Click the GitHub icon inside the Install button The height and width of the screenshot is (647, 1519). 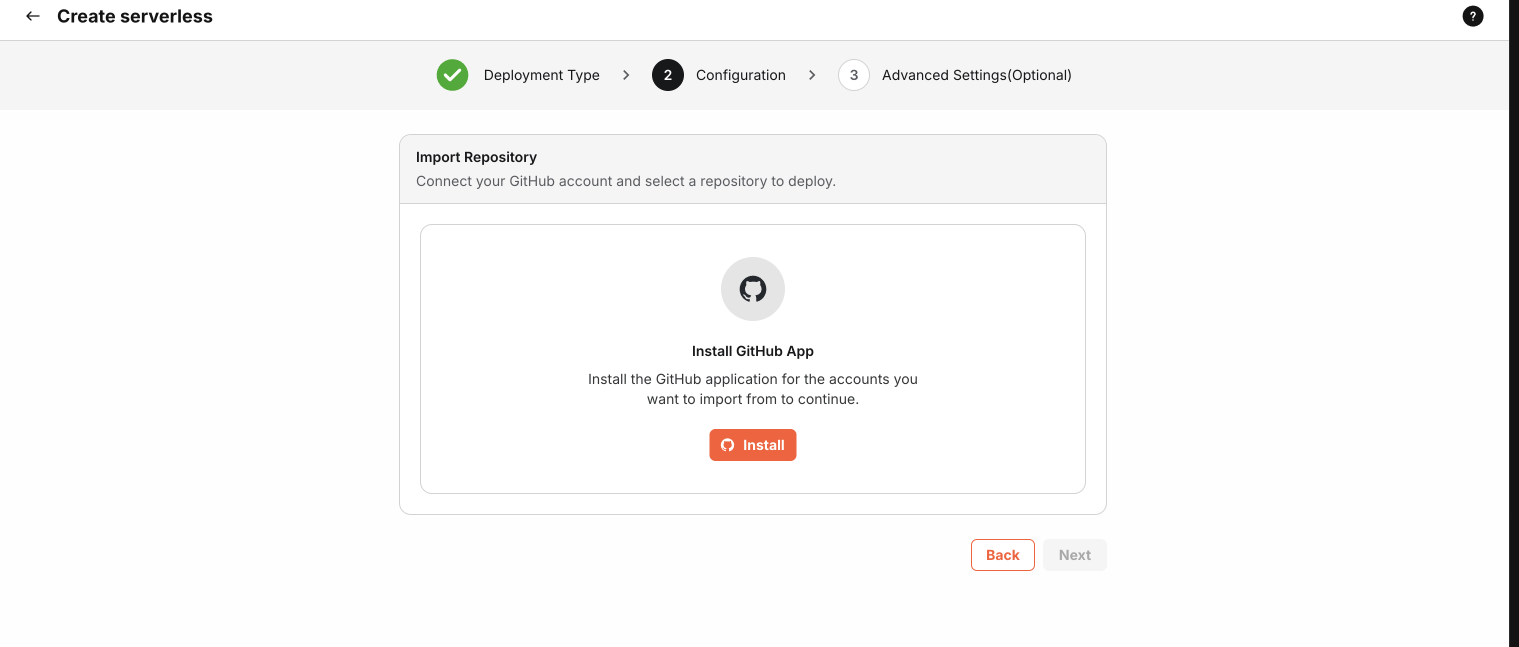[x=728, y=445]
